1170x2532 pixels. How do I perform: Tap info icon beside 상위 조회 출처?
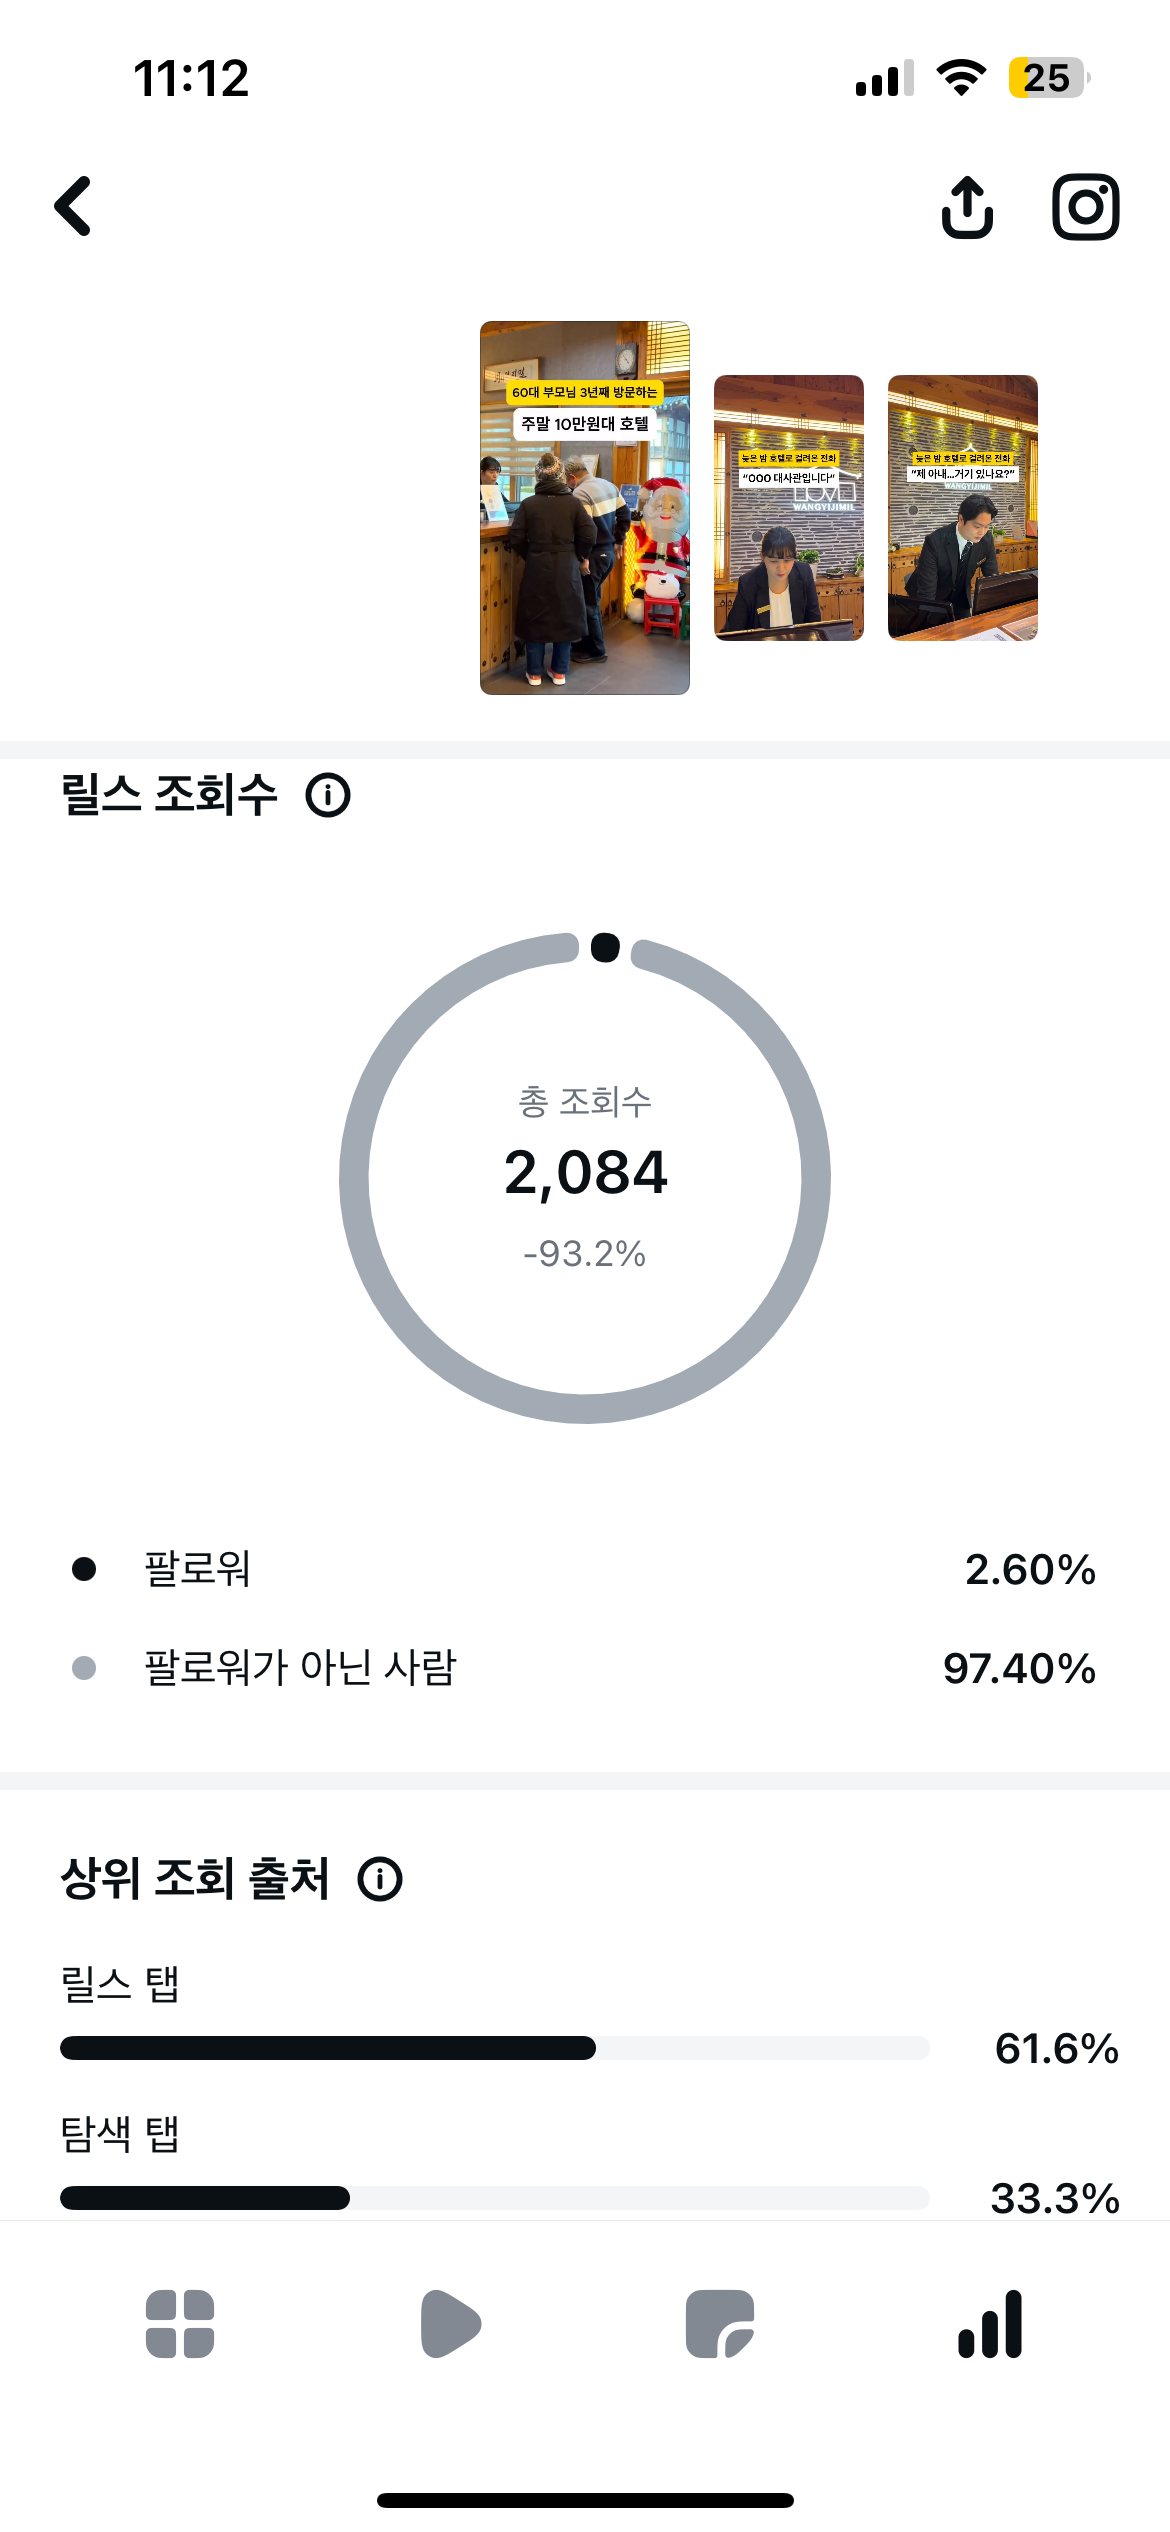(380, 1879)
